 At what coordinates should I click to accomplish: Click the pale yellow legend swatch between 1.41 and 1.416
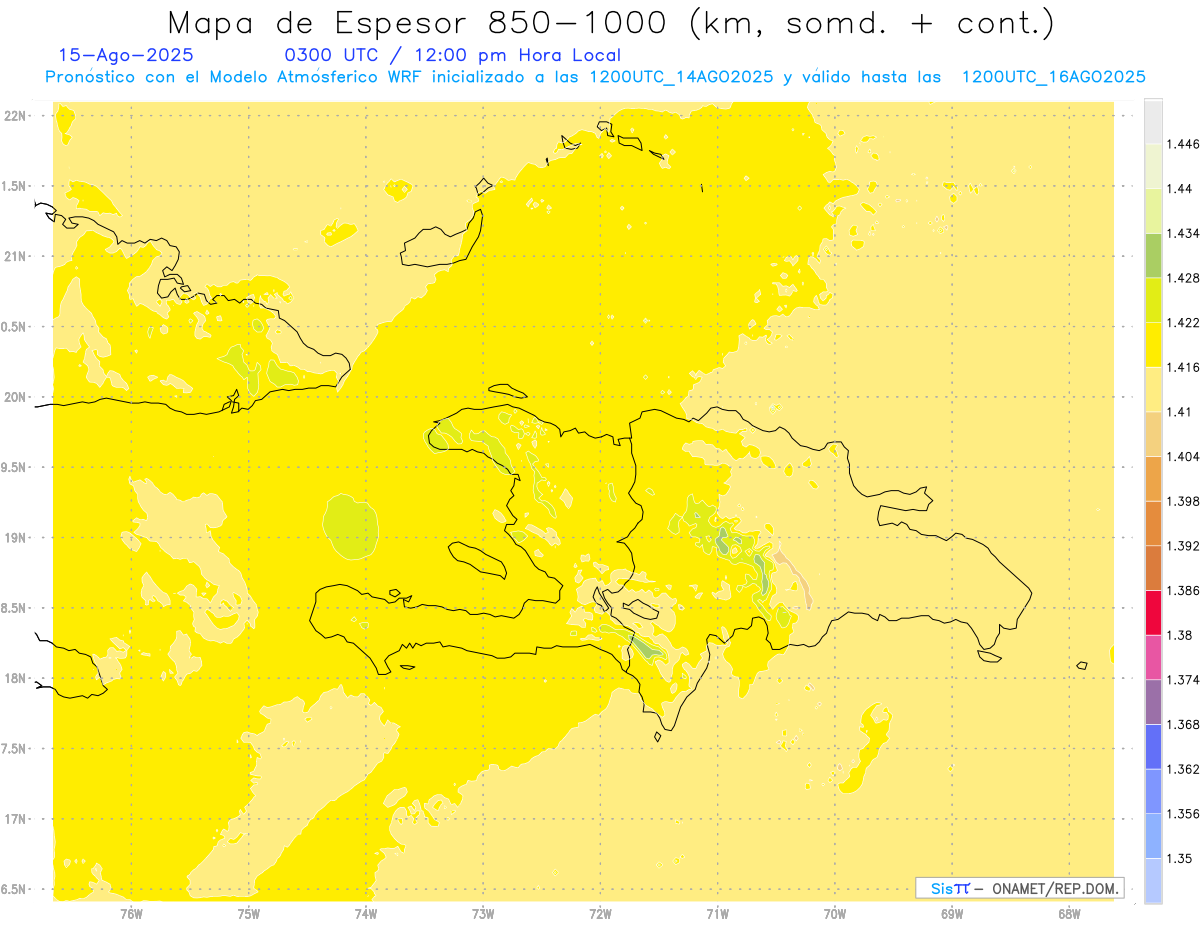click(x=1153, y=389)
